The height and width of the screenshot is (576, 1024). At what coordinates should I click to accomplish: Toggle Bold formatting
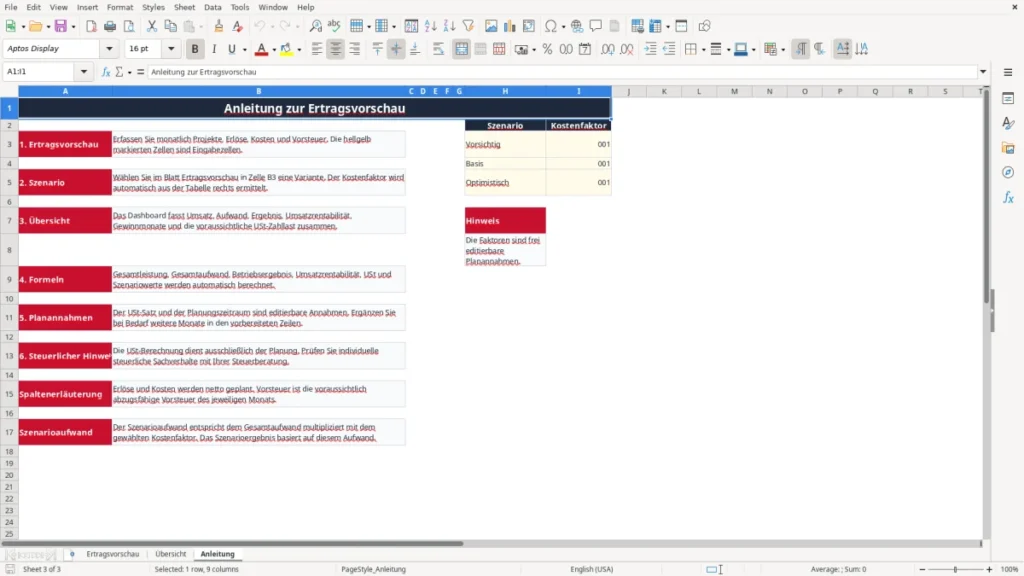point(195,49)
